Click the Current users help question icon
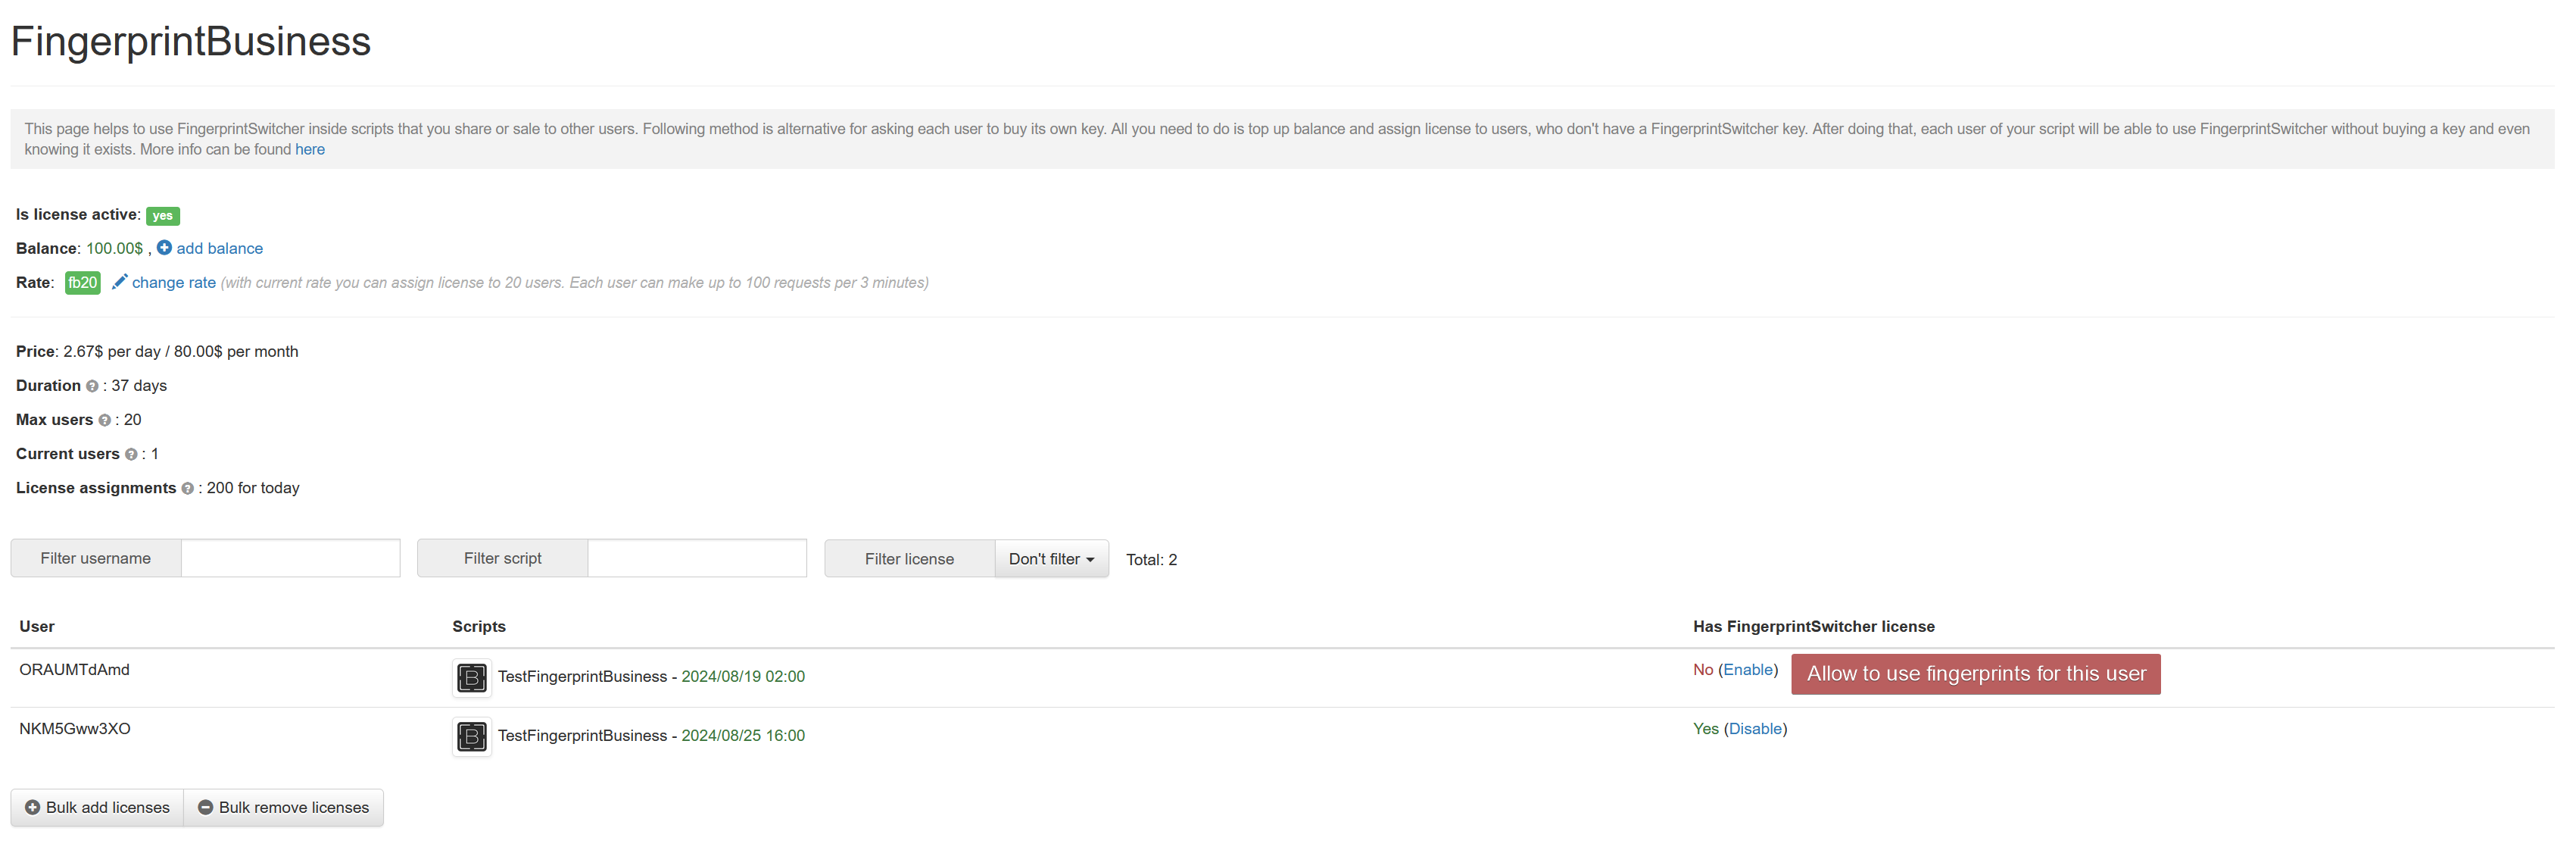The image size is (2576, 844). (131, 454)
